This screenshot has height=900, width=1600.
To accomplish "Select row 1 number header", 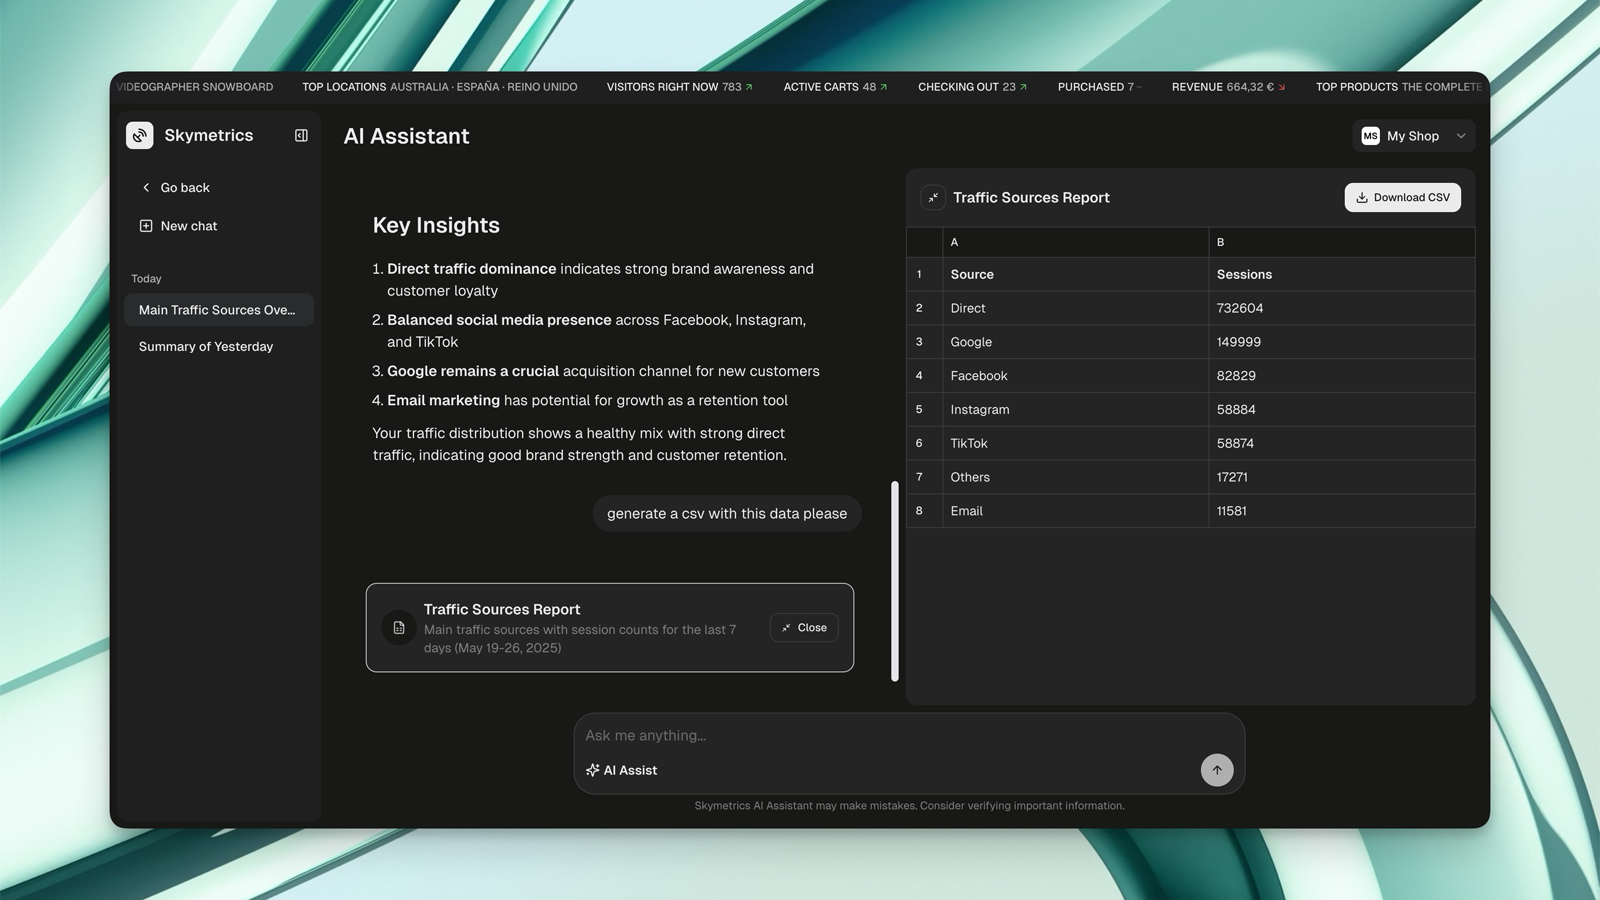I will pyautogui.click(x=924, y=274).
